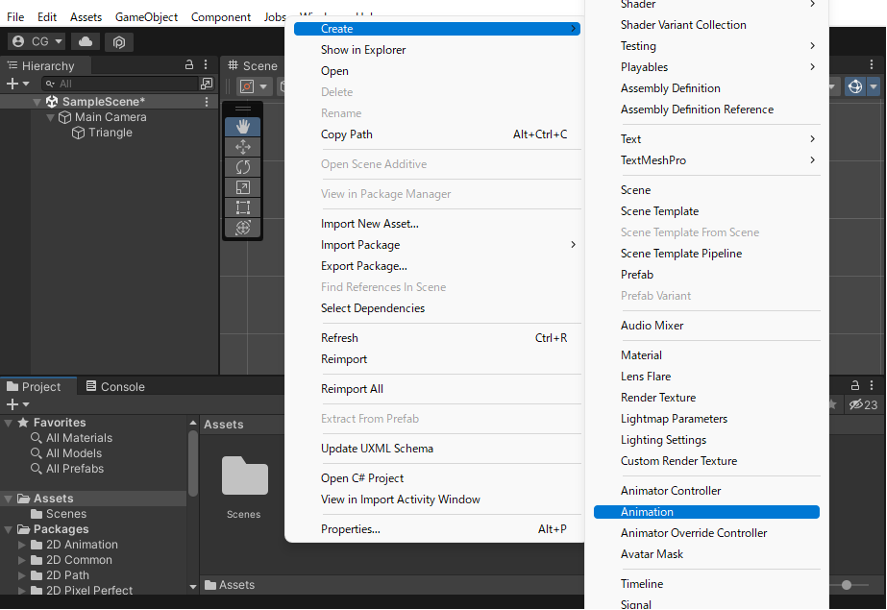Select the Rotate tool
Image resolution: width=887 pixels, height=610 pixels.
coord(243,167)
